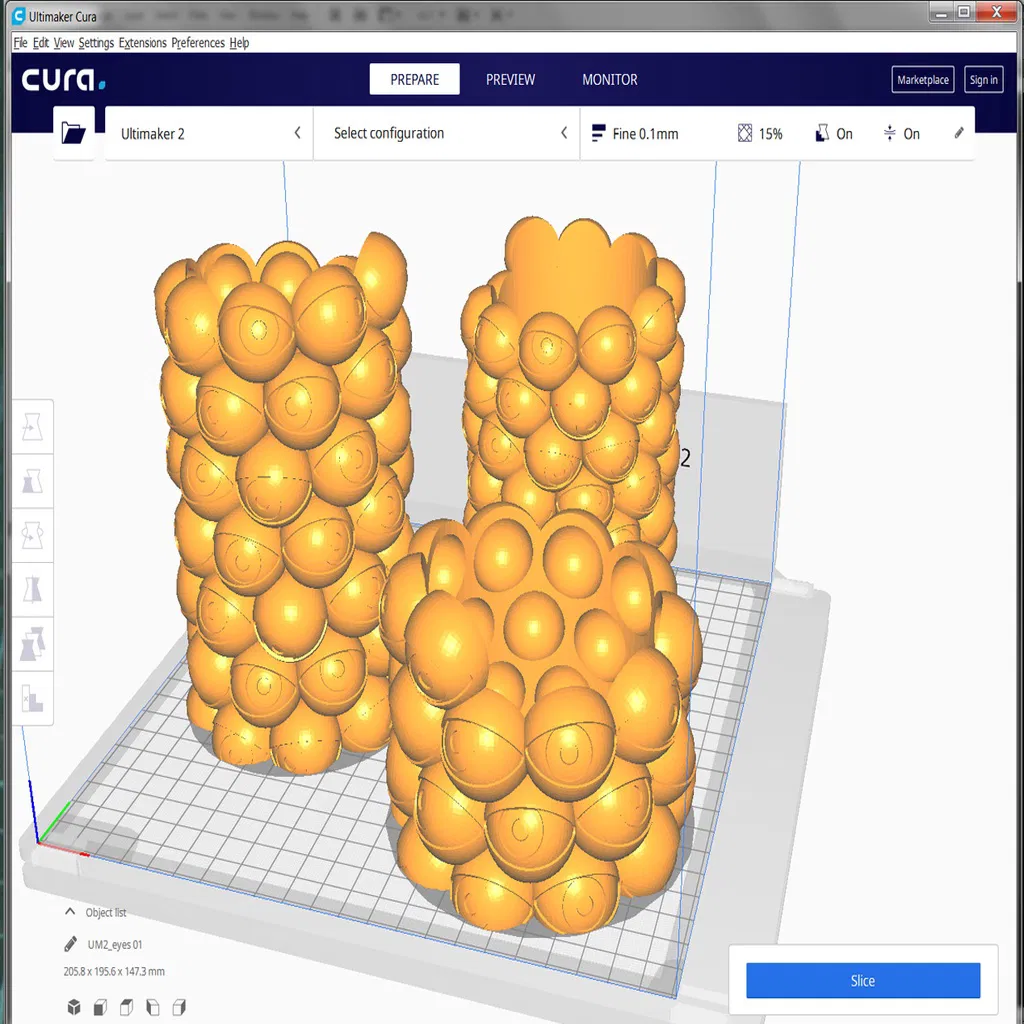Open the View menu
The width and height of the screenshot is (1024, 1024).
coord(63,42)
